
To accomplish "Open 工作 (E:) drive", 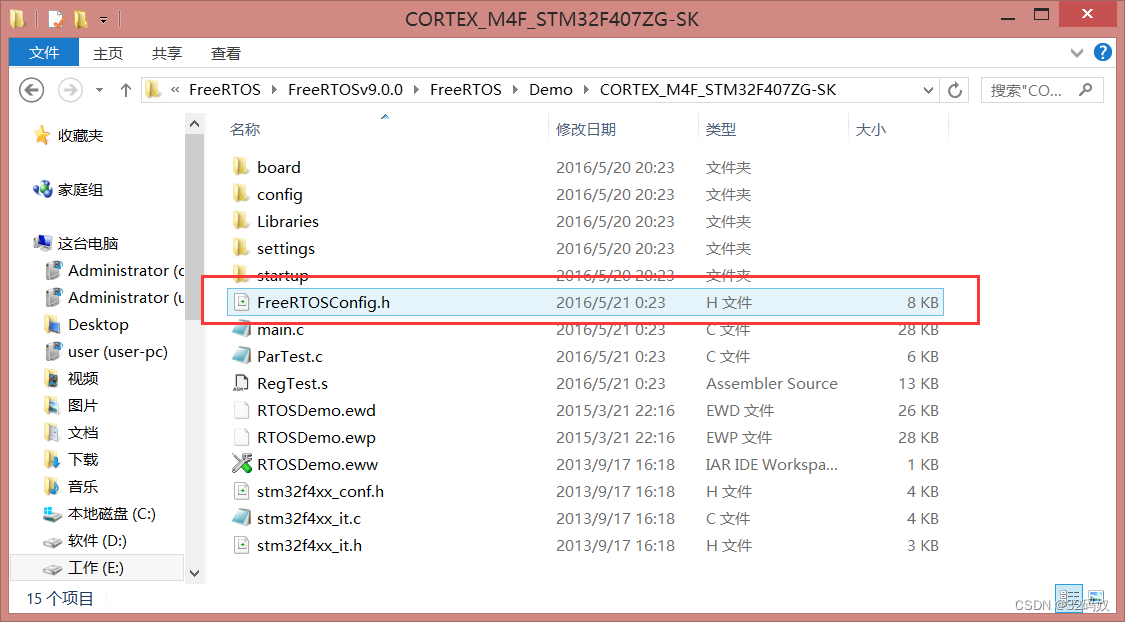I will point(95,567).
